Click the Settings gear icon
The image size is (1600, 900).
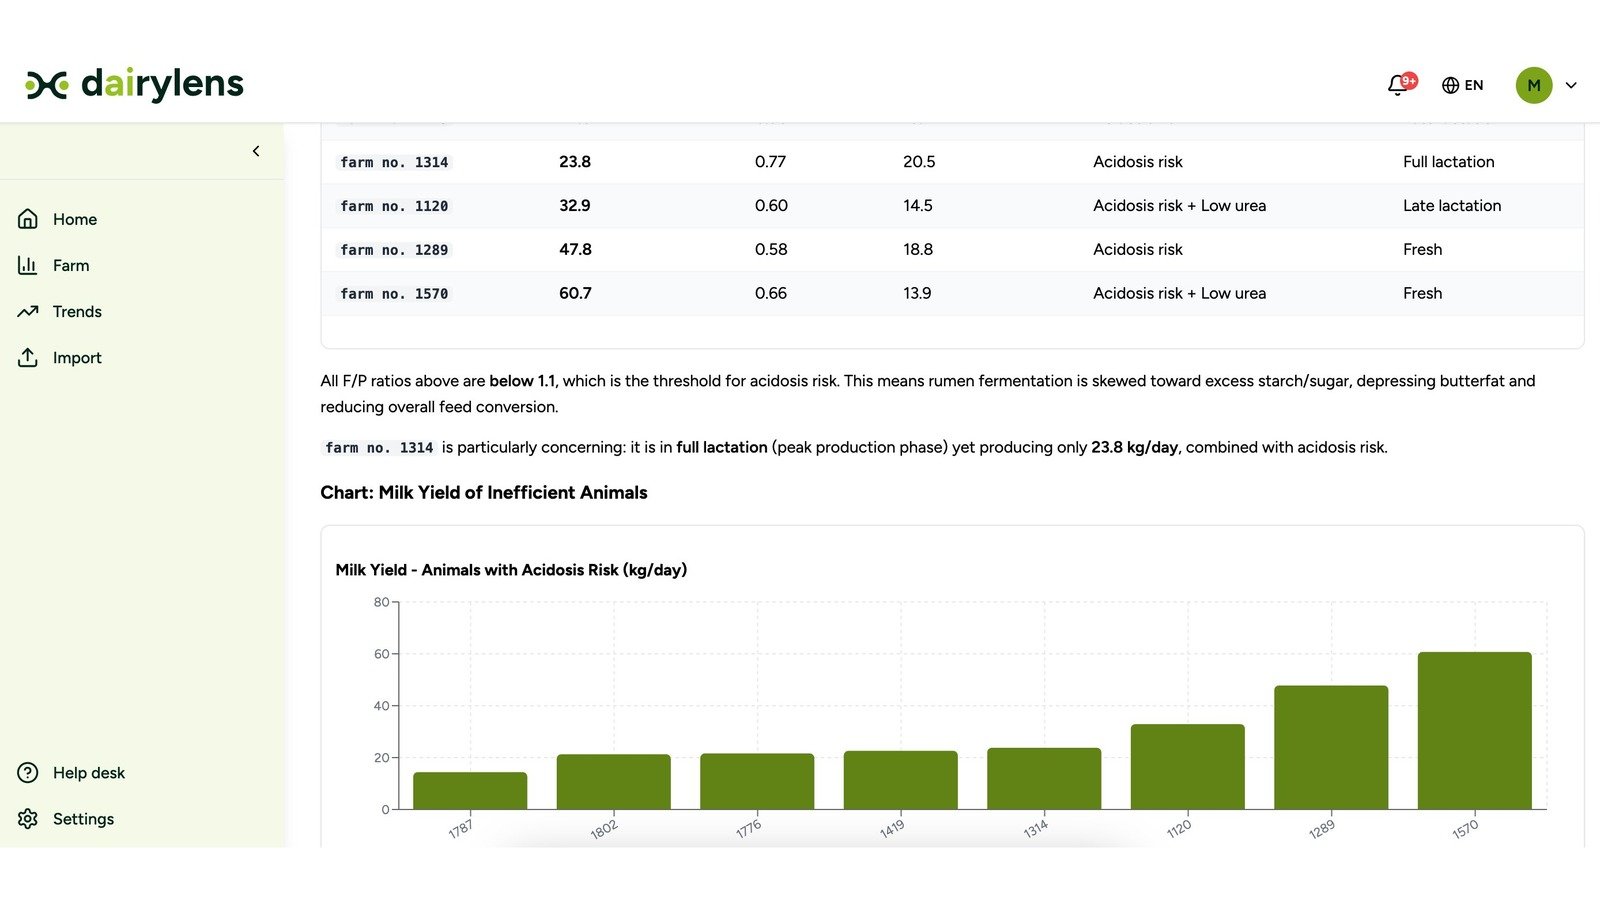28,819
